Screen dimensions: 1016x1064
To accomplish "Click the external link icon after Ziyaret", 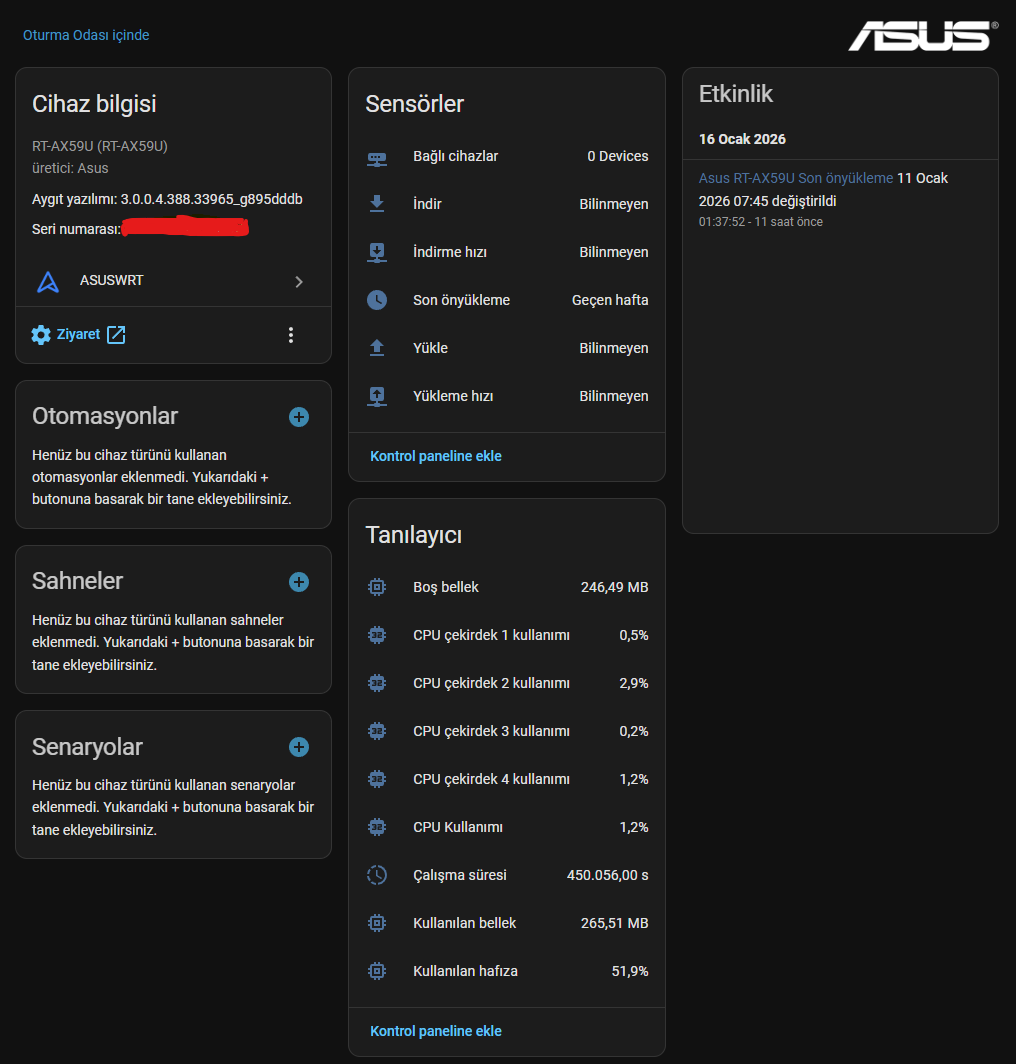I will click(x=116, y=335).
